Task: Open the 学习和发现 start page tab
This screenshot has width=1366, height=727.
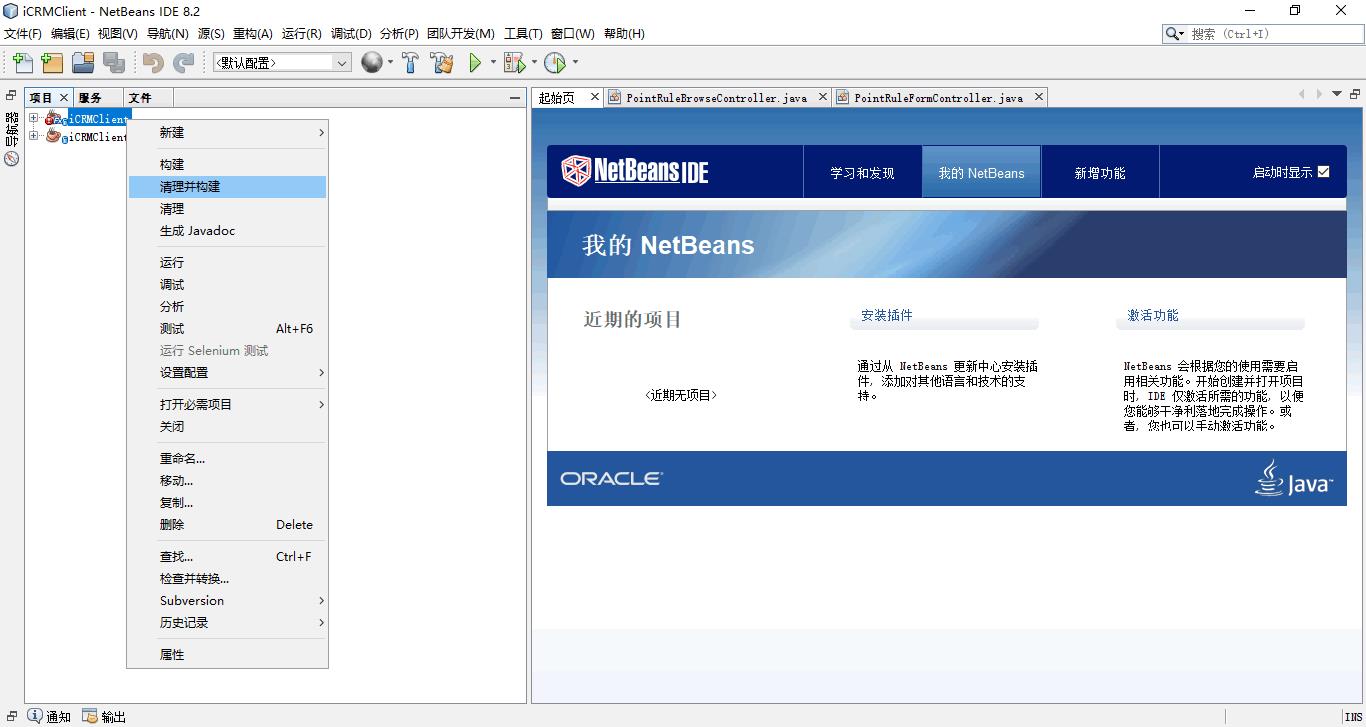Action: pyautogui.click(x=862, y=173)
